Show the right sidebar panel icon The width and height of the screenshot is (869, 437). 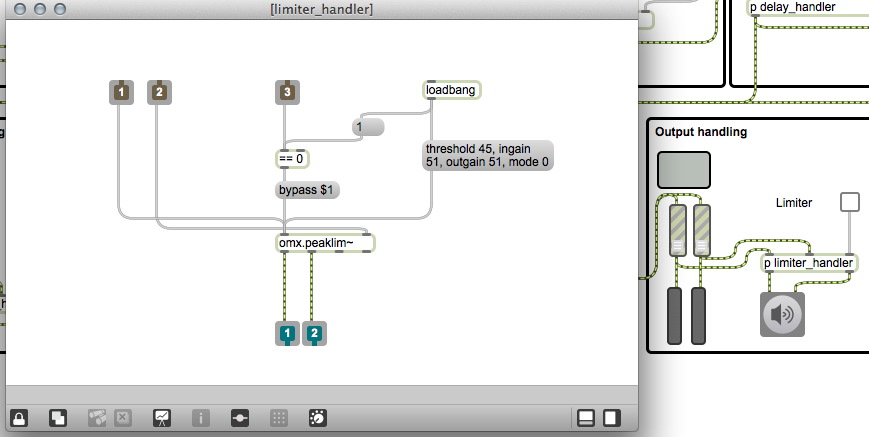tap(612, 418)
